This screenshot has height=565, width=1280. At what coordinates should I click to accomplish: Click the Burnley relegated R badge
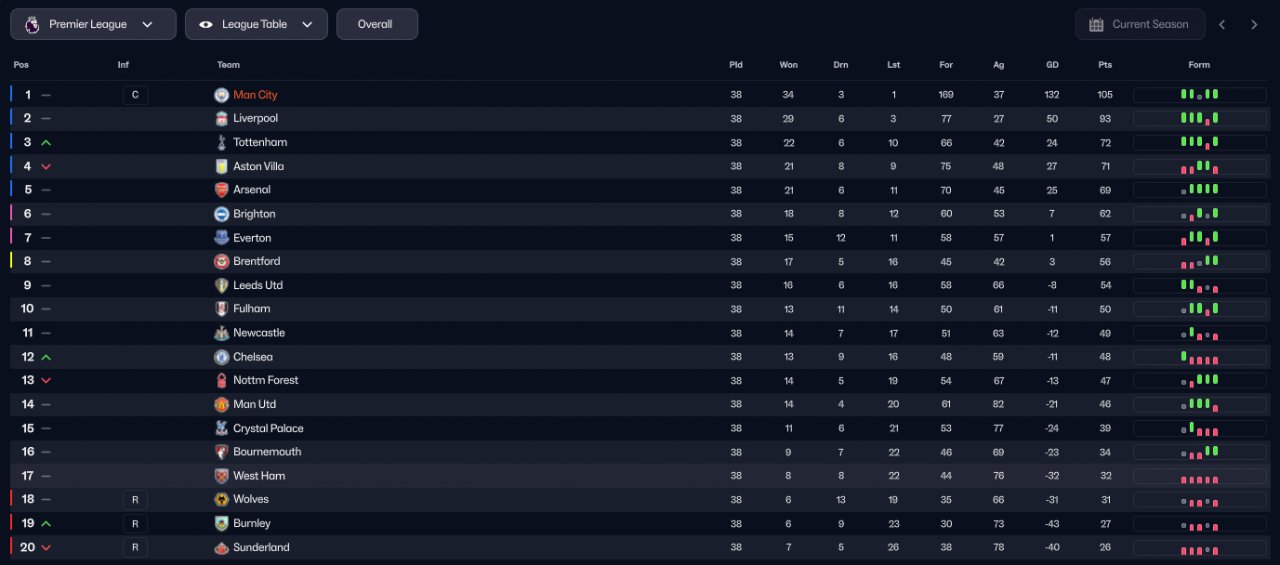click(135, 523)
